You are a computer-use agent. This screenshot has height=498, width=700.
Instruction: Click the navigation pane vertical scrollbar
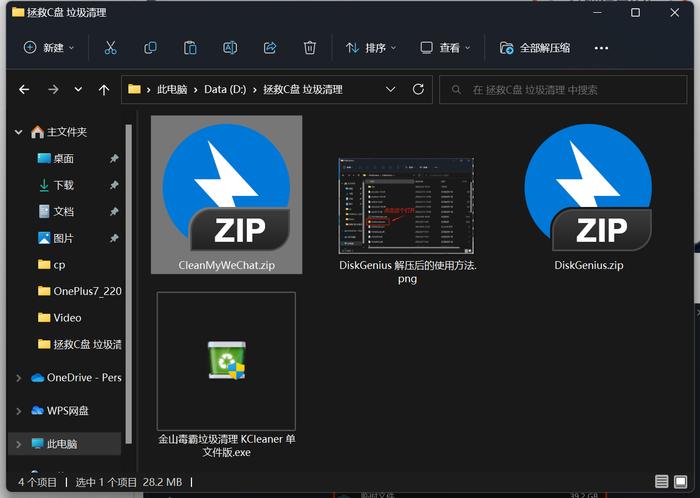(x=129, y=284)
